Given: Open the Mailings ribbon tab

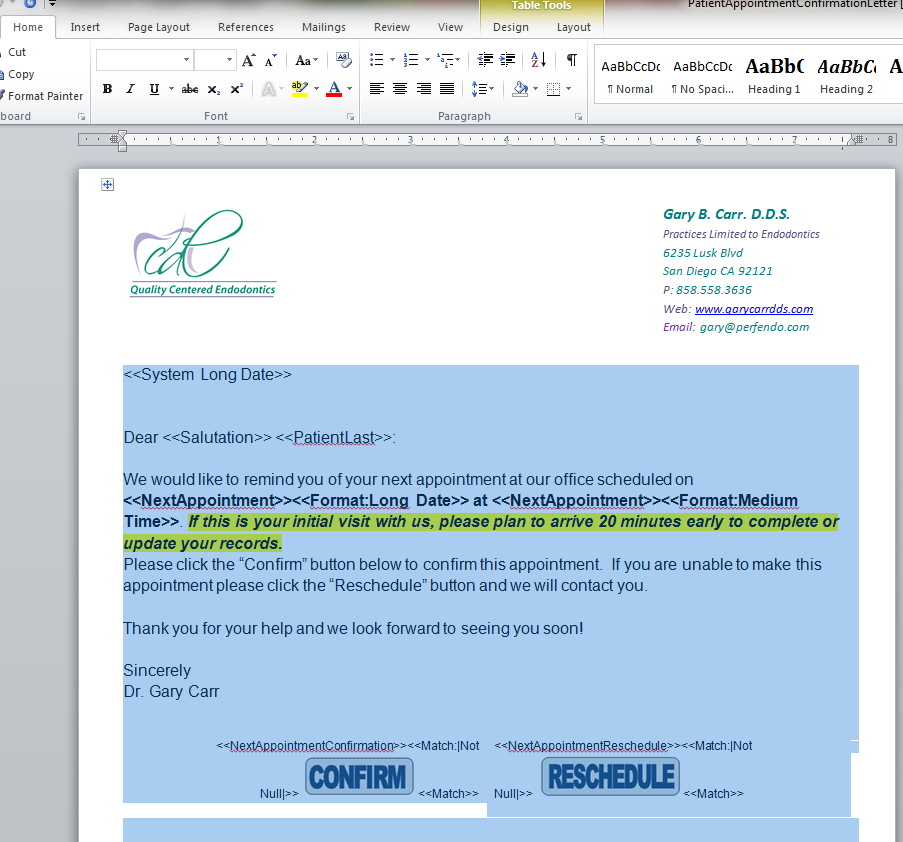Looking at the screenshot, I should [x=323, y=27].
